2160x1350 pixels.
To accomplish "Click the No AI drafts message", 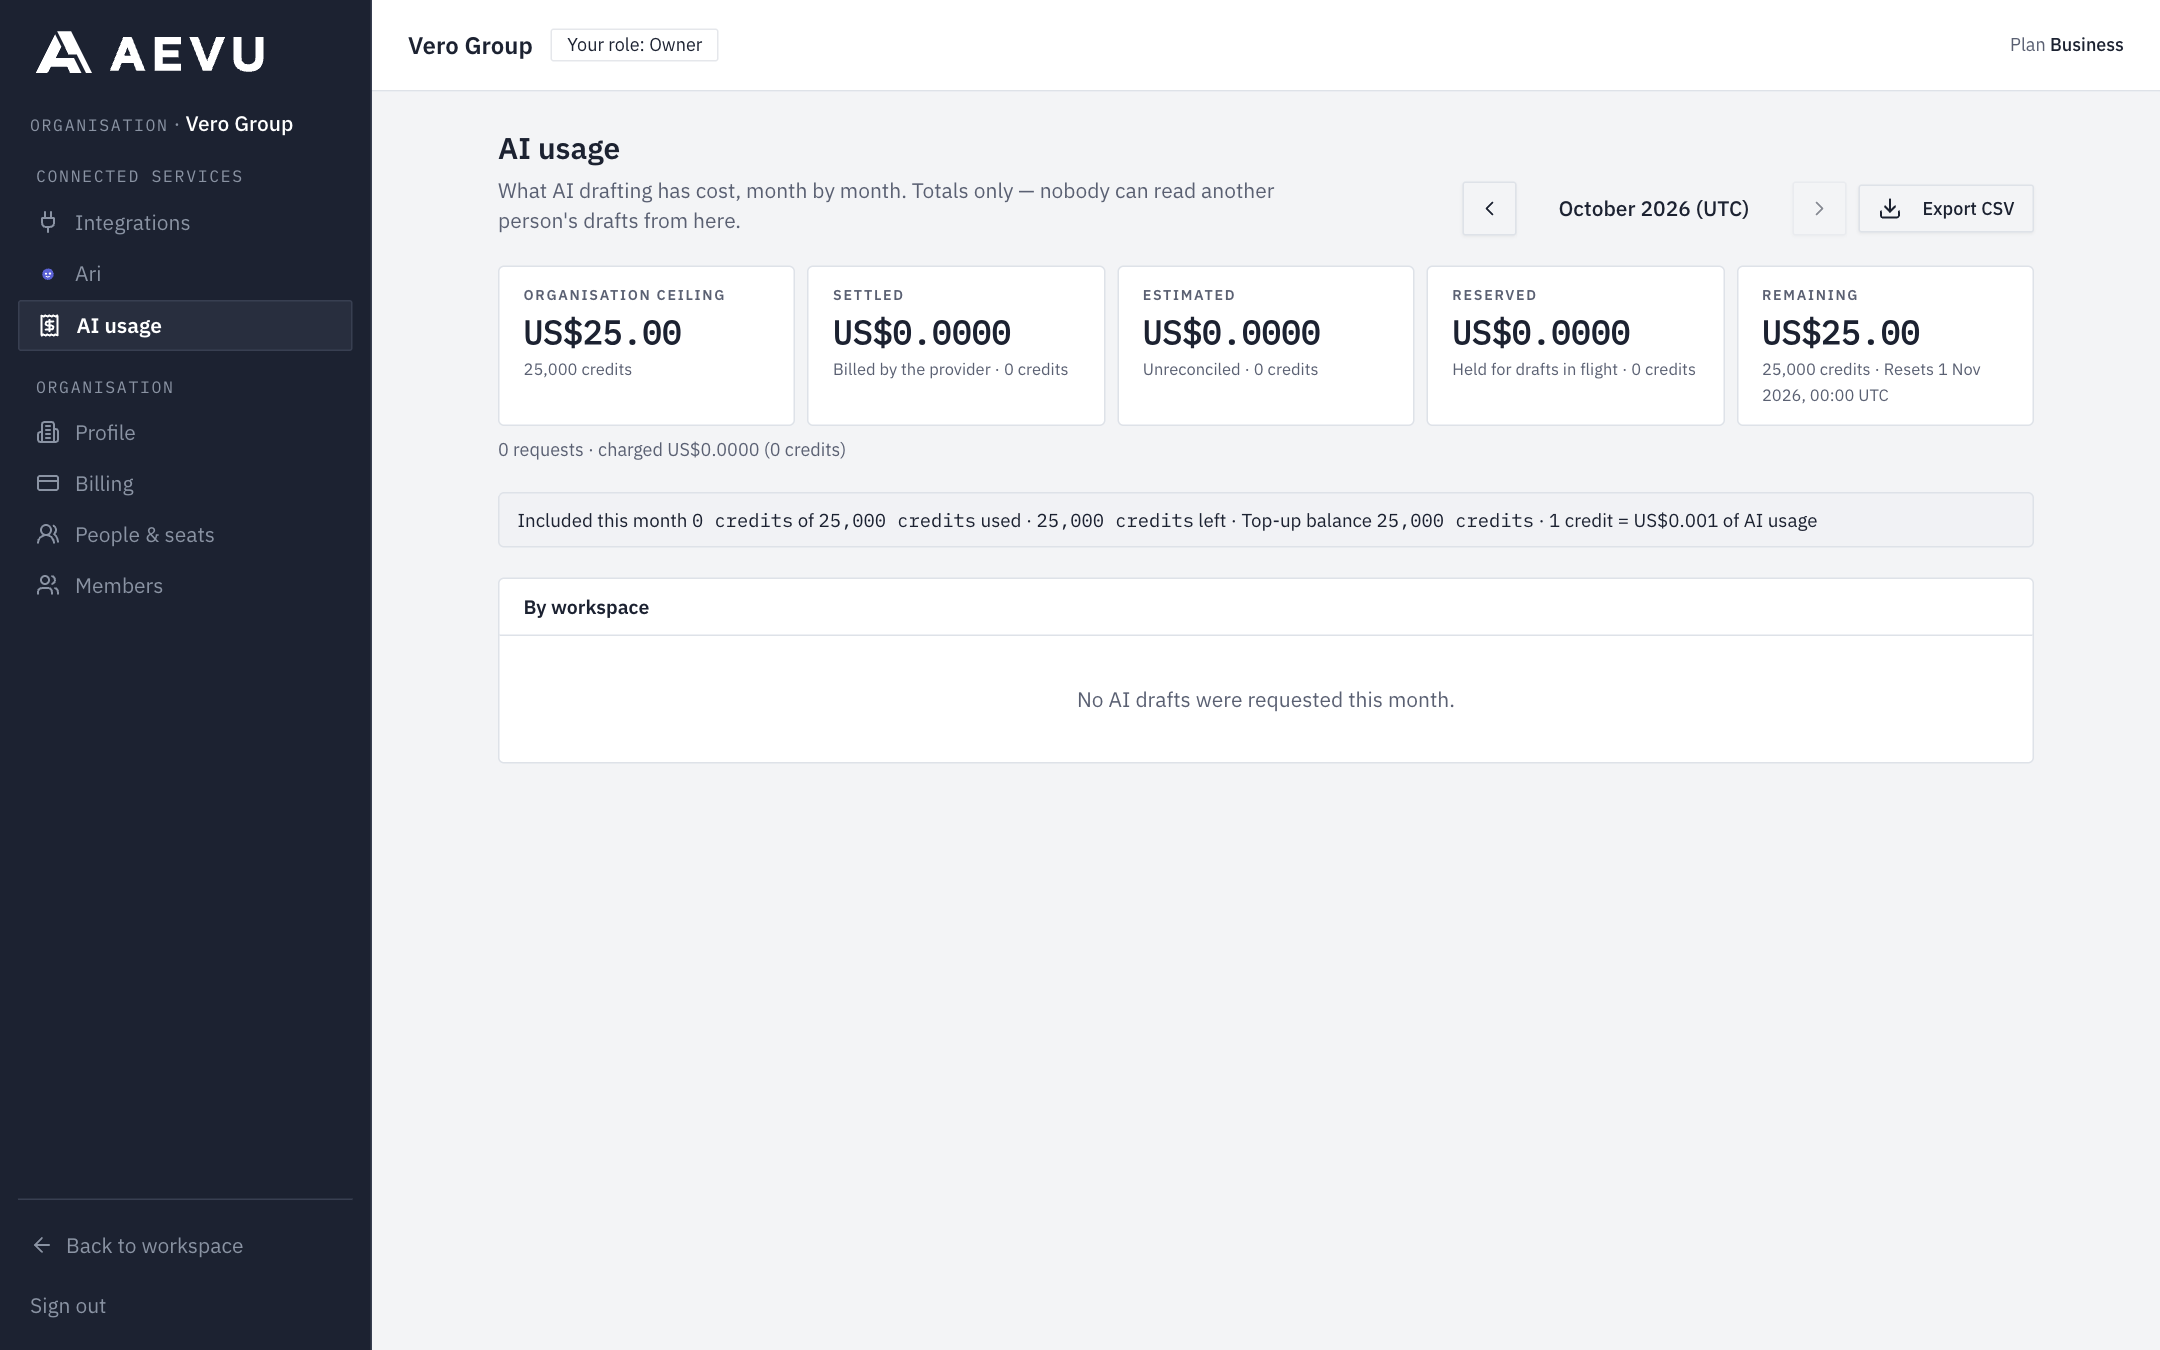I will pyautogui.click(x=1265, y=700).
